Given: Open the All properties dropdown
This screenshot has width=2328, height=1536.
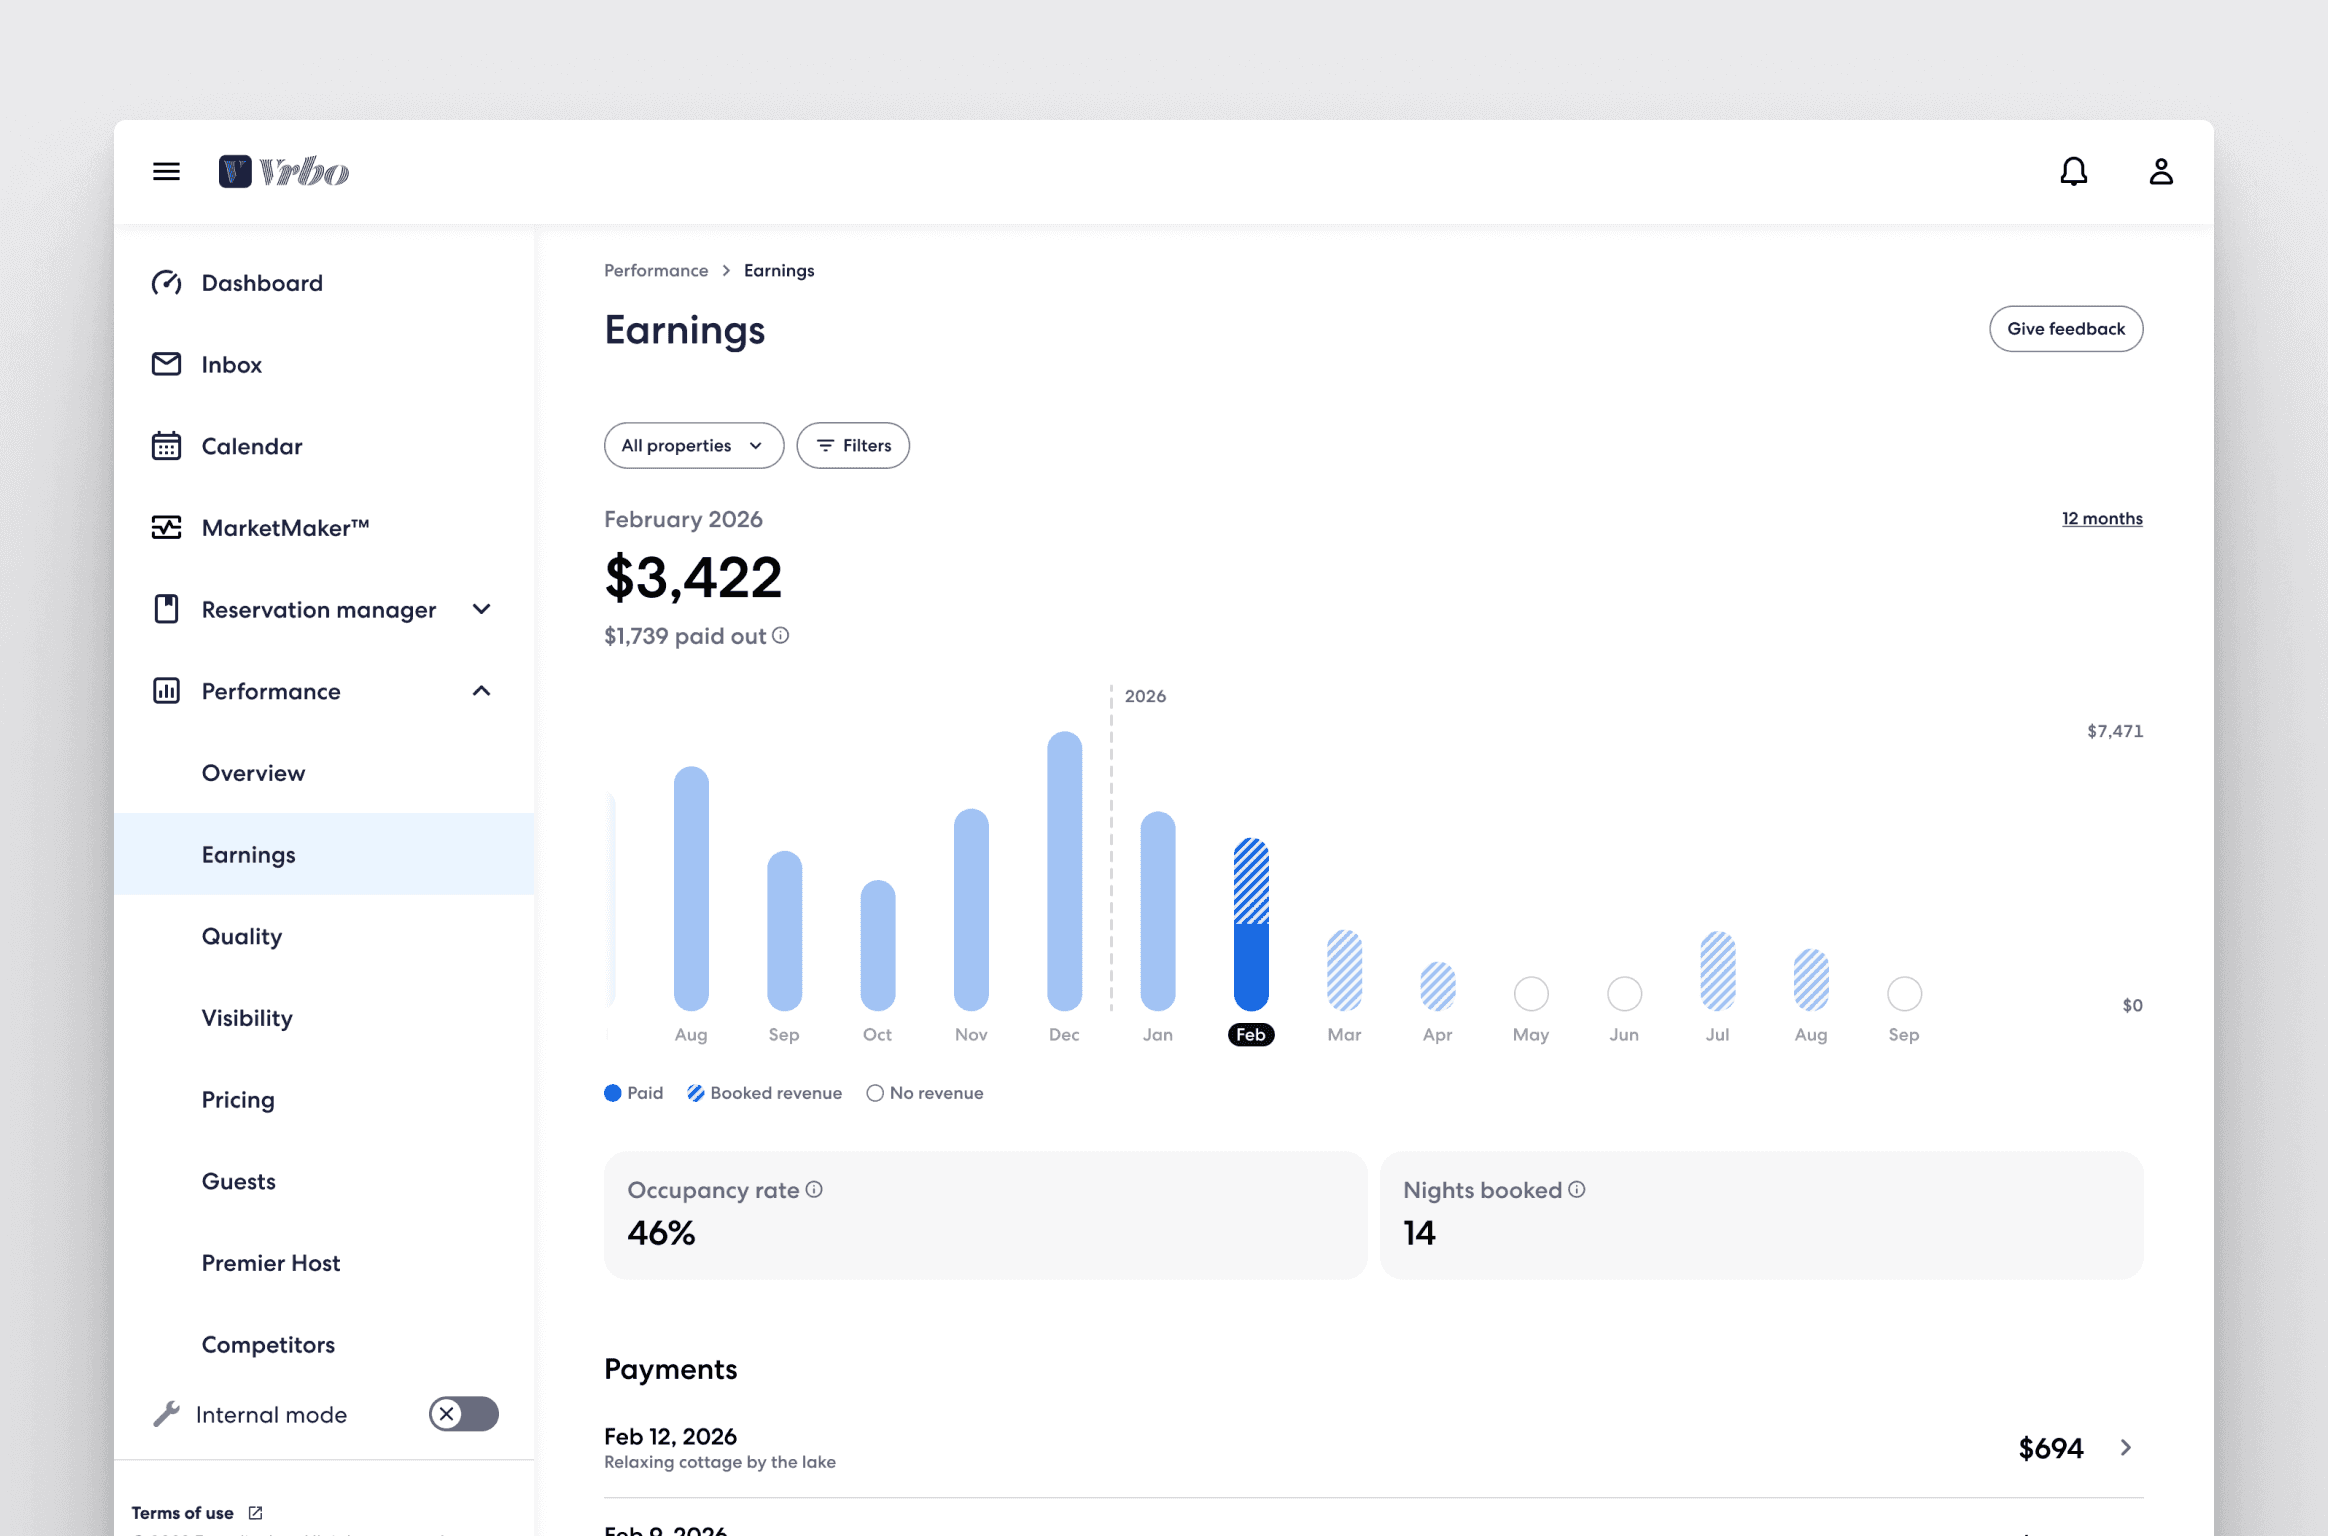Looking at the screenshot, I should (693, 445).
